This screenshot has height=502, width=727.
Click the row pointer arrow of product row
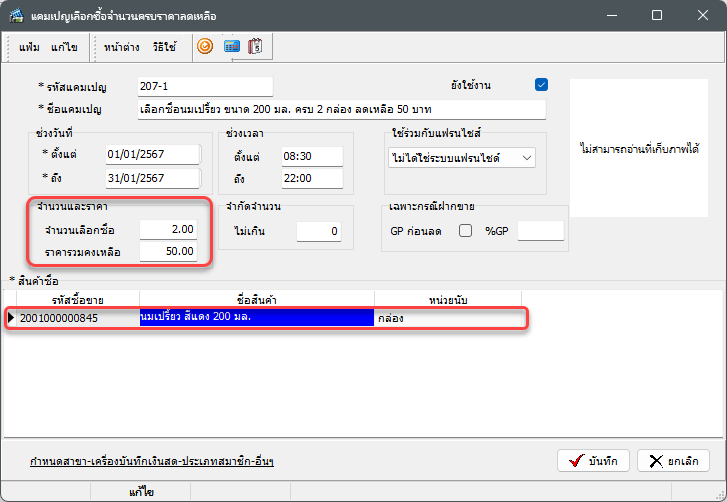tap(11, 318)
